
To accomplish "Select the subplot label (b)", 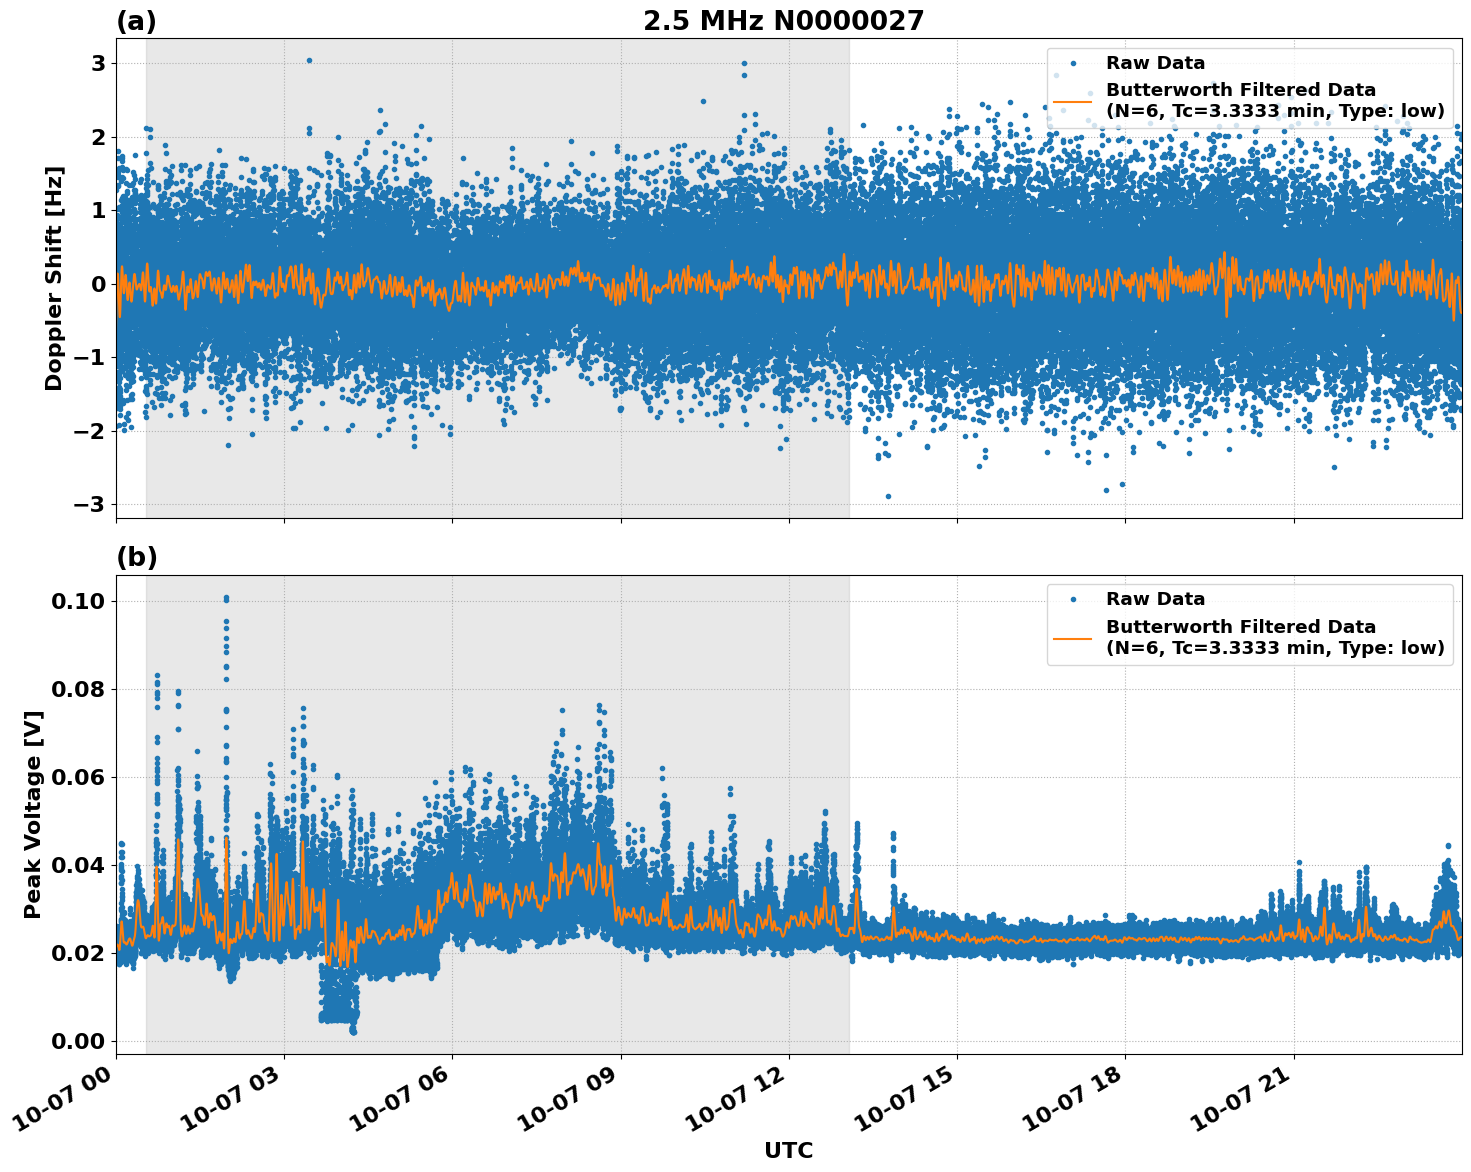I will [x=138, y=555].
